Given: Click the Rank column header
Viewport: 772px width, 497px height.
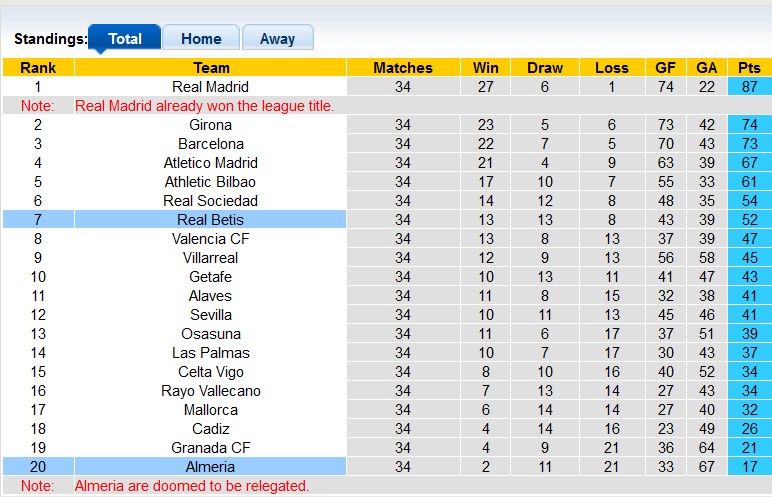Looking at the screenshot, I should 38,68.
